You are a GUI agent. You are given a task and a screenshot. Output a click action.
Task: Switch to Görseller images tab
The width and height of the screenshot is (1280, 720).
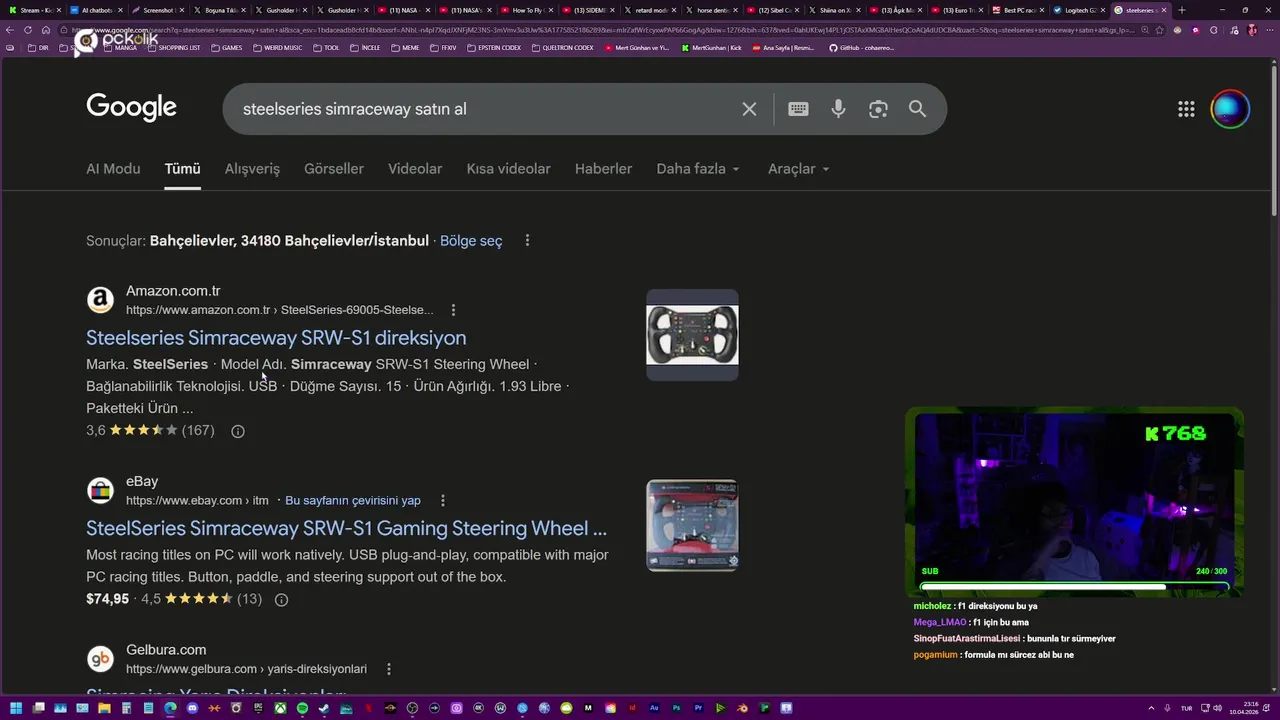334,169
